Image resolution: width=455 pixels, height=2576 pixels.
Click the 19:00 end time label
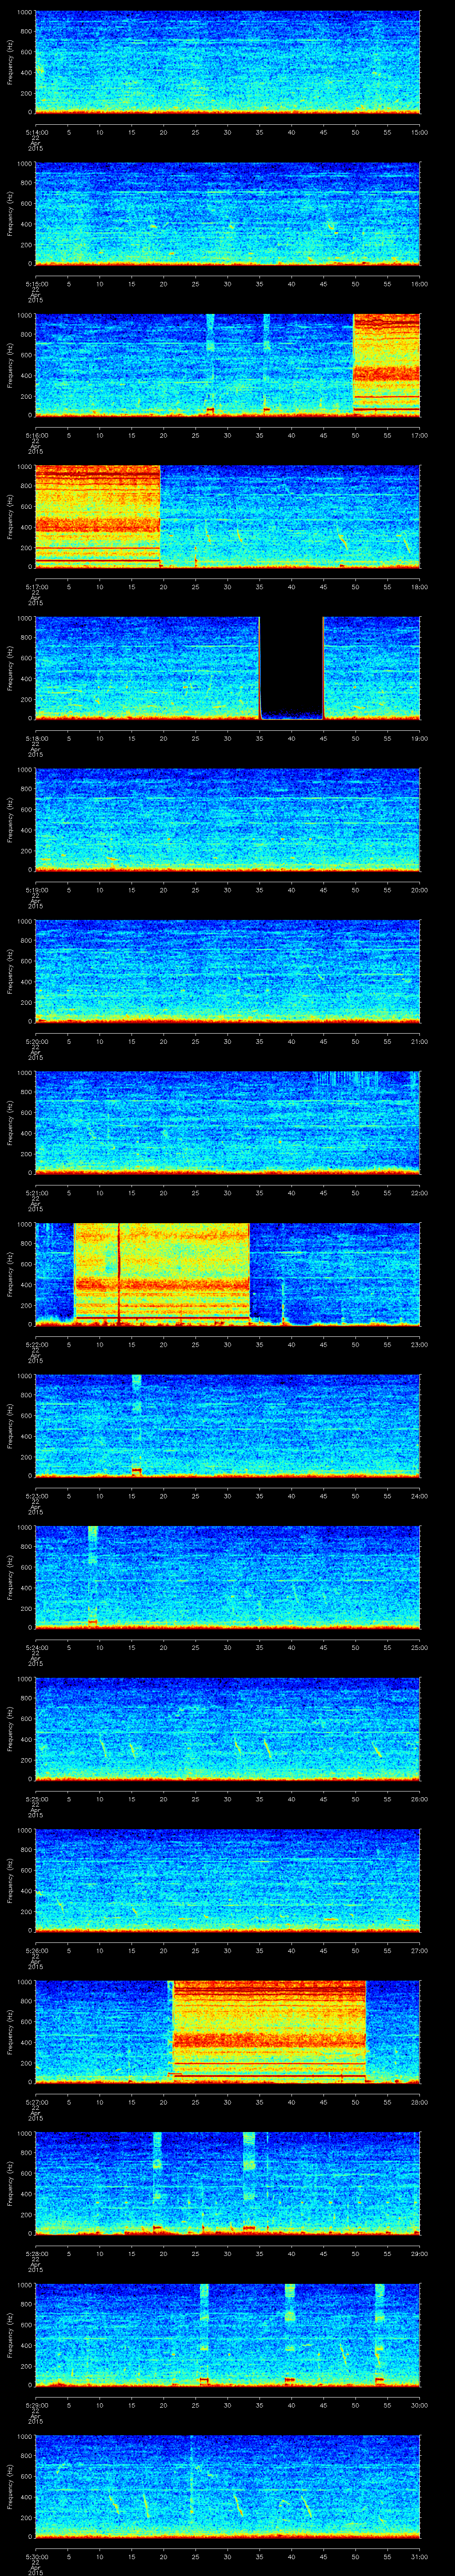point(419,738)
